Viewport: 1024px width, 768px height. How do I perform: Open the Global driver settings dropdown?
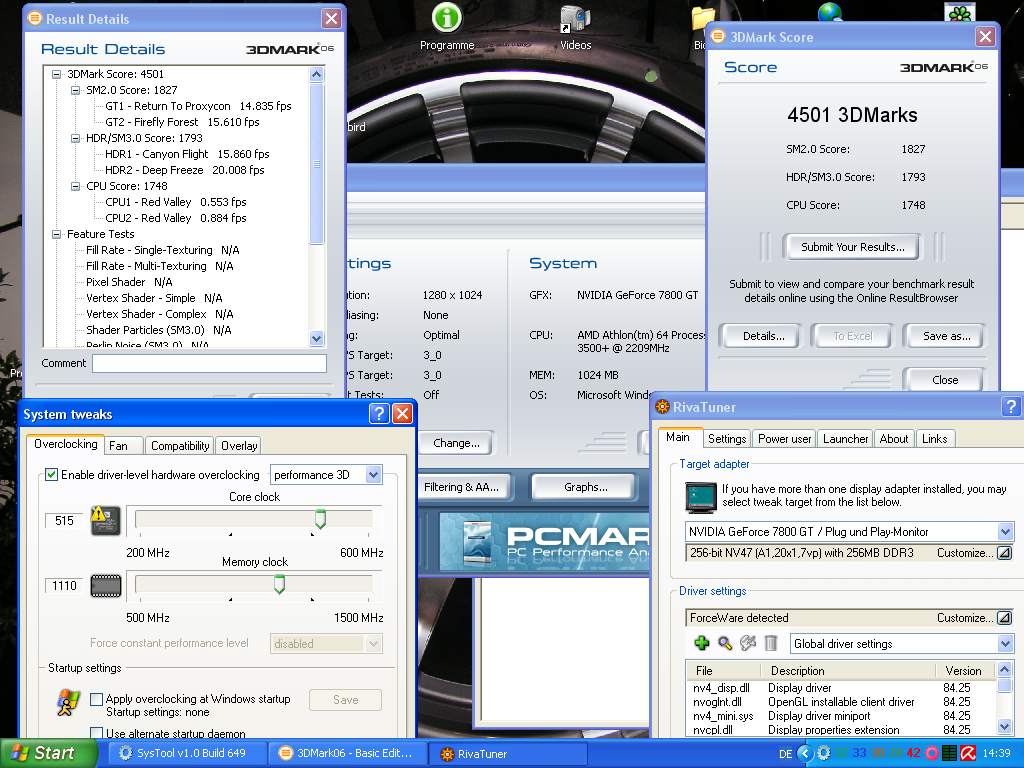coord(1004,644)
